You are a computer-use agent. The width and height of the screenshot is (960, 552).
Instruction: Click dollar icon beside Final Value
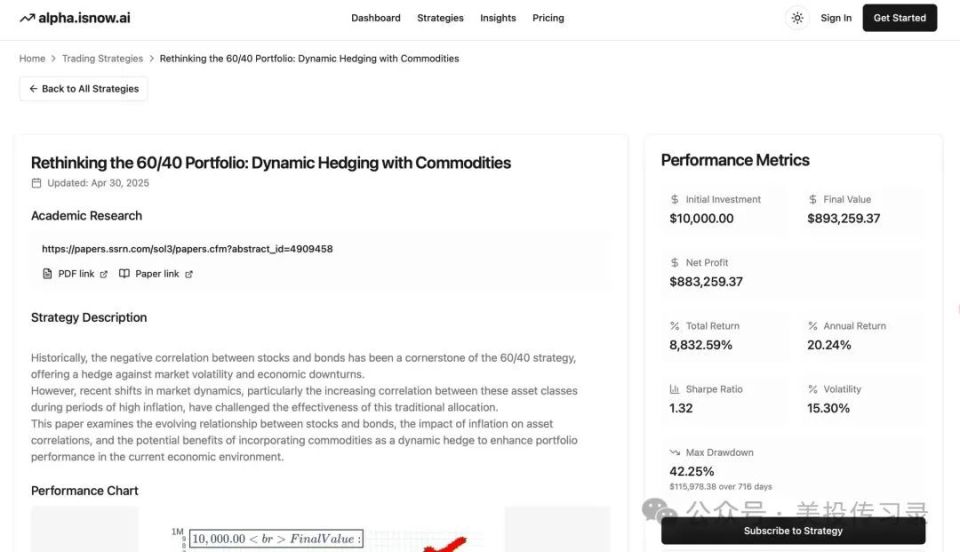[812, 200]
